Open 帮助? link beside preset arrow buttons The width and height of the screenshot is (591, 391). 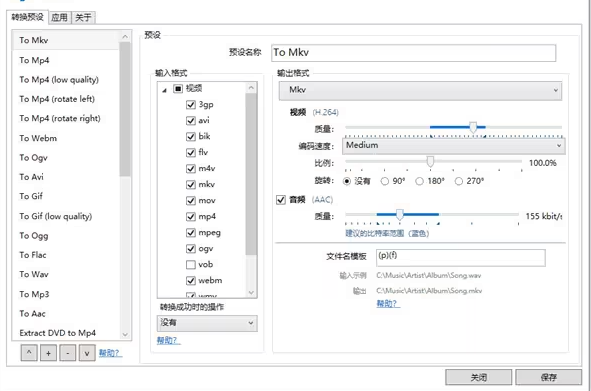point(110,353)
